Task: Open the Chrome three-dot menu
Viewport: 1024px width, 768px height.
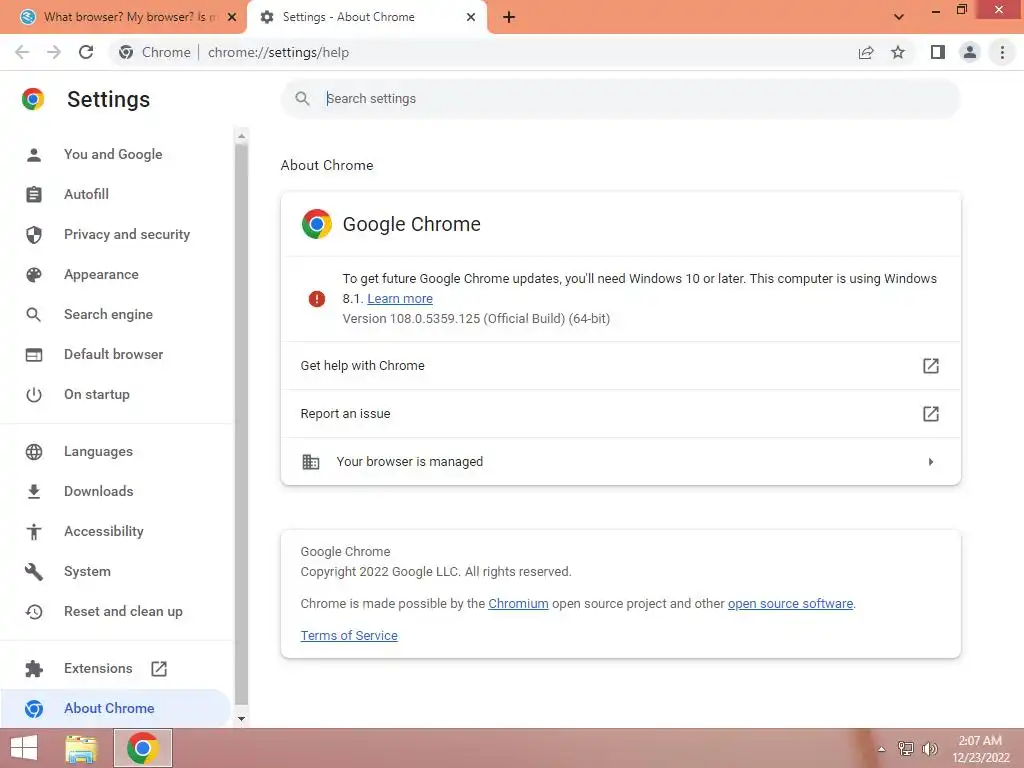Action: (1002, 52)
